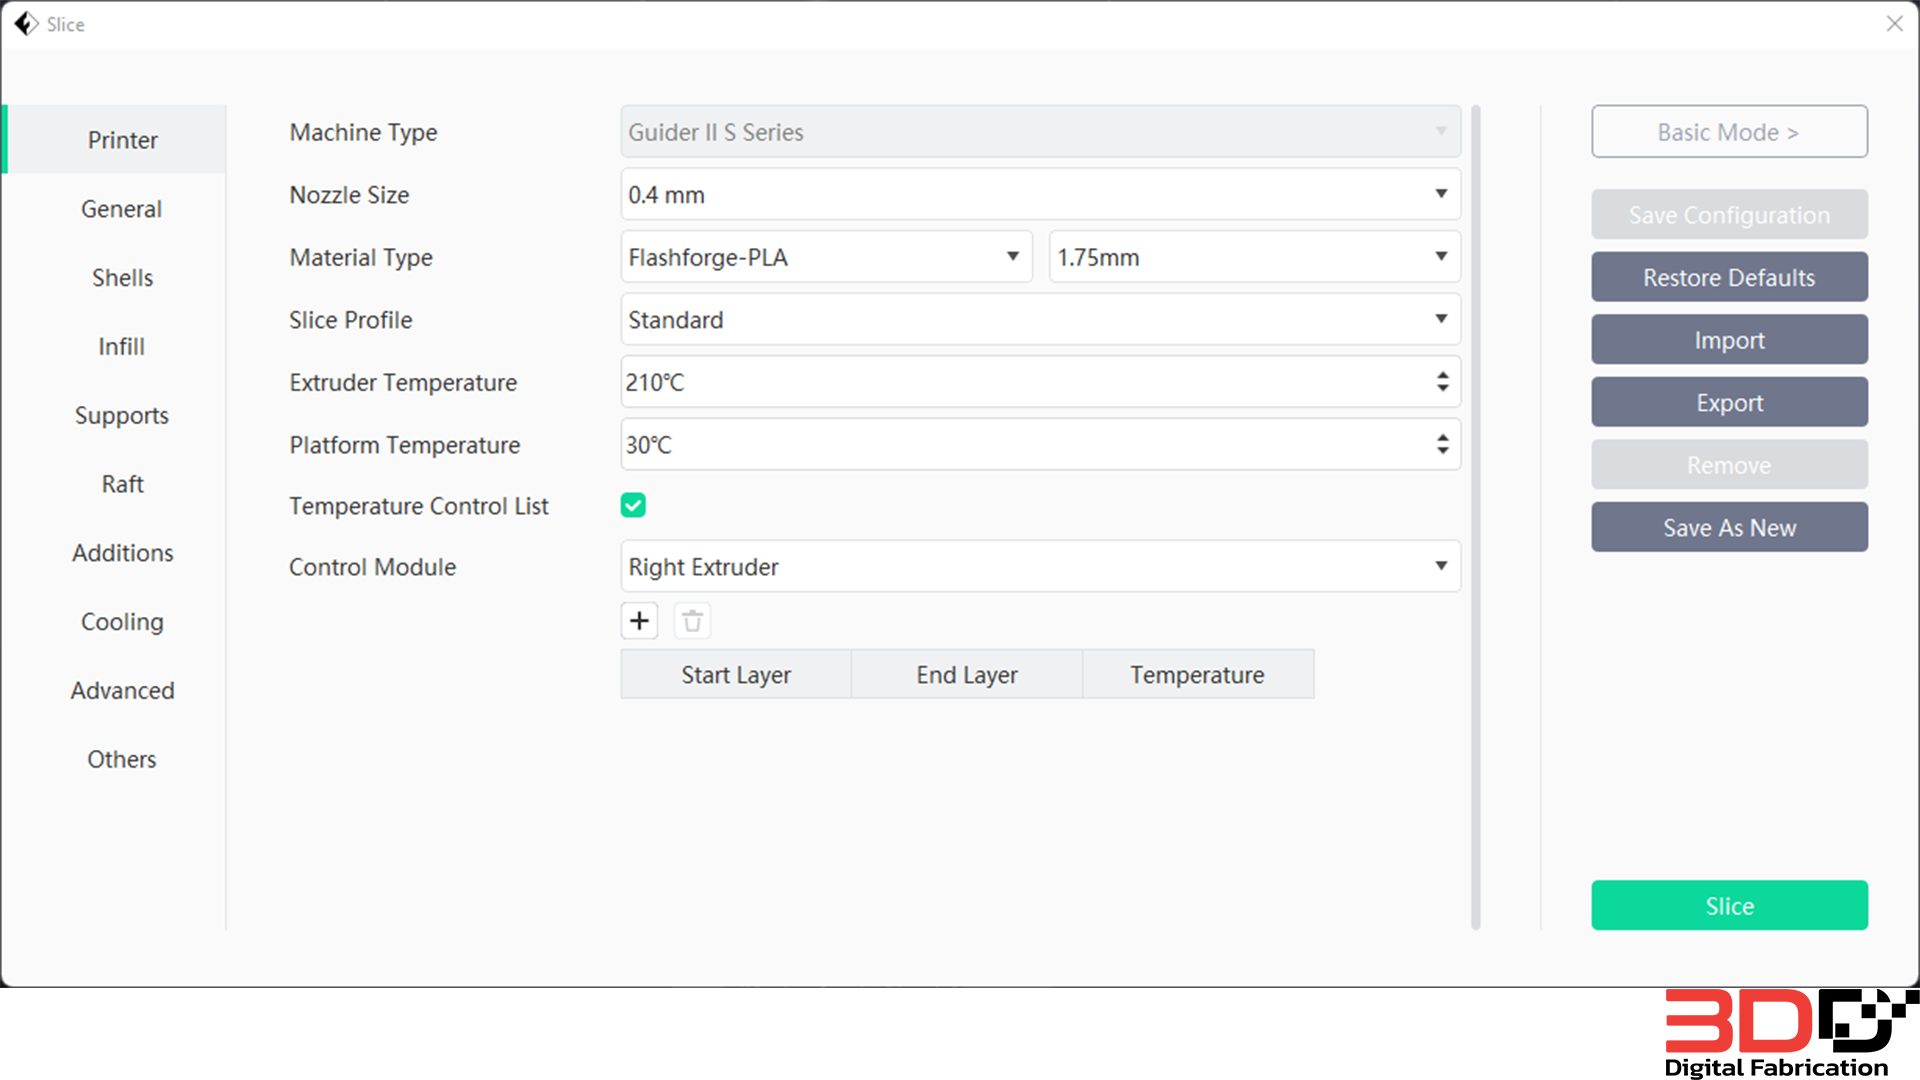Image resolution: width=1920 pixels, height=1080 pixels.
Task: Click the Save As New button
Action: pyautogui.click(x=1729, y=528)
